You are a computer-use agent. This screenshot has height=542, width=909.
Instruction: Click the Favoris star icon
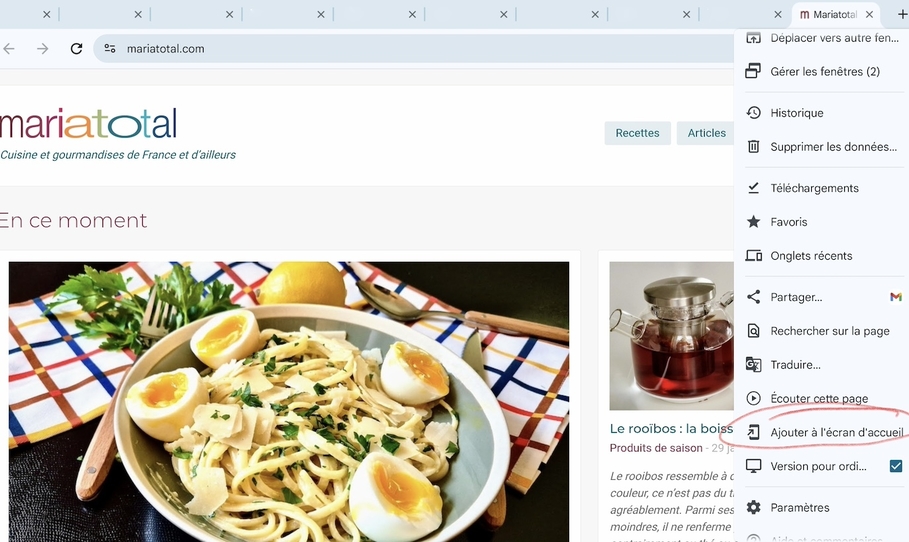coord(753,222)
